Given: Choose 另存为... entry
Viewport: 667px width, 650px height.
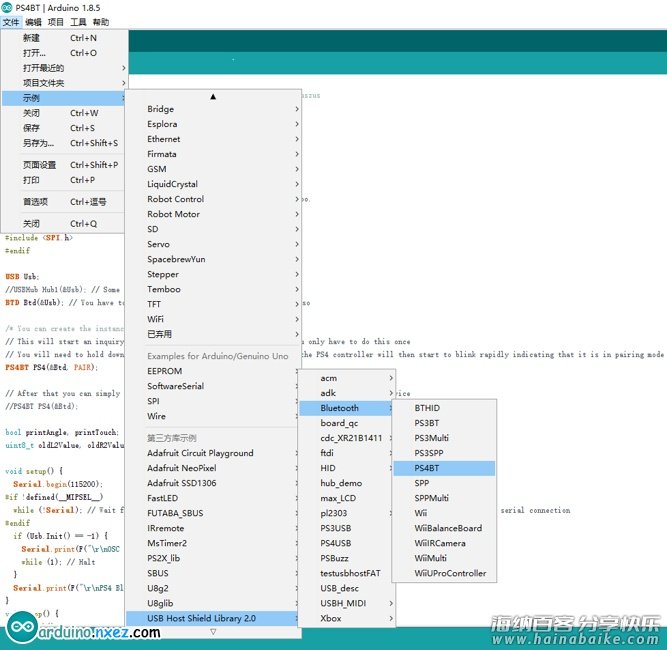Looking at the screenshot, I should [x=64, y=143].
